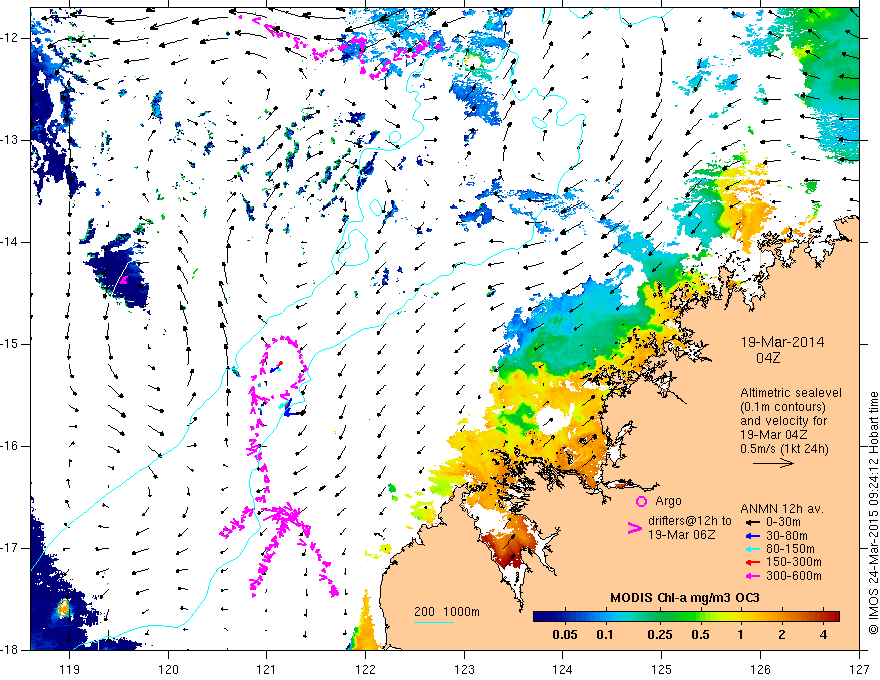Viewport: 880px width, 680px height.
Task: Click the '80-150m' depth label
Action: click(790, 549)
